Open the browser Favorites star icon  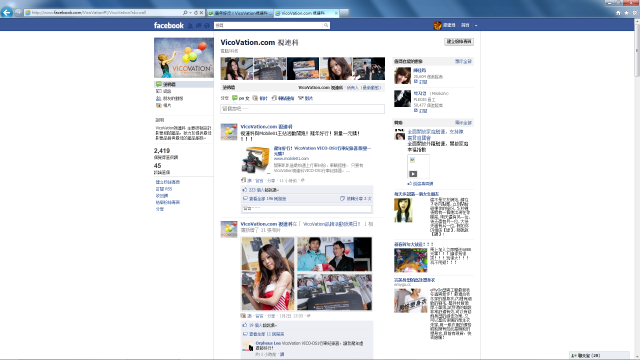pos(627,13)
